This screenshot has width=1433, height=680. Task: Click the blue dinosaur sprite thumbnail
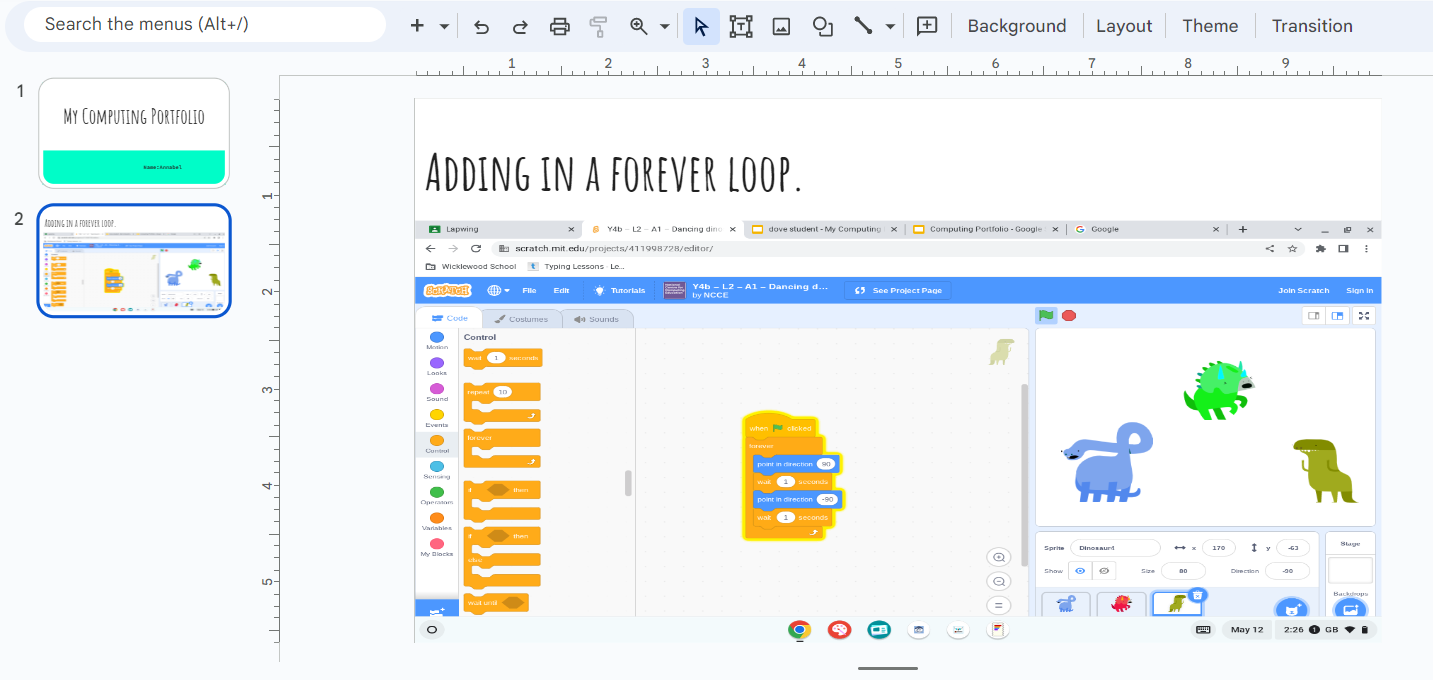point(1066,603)
